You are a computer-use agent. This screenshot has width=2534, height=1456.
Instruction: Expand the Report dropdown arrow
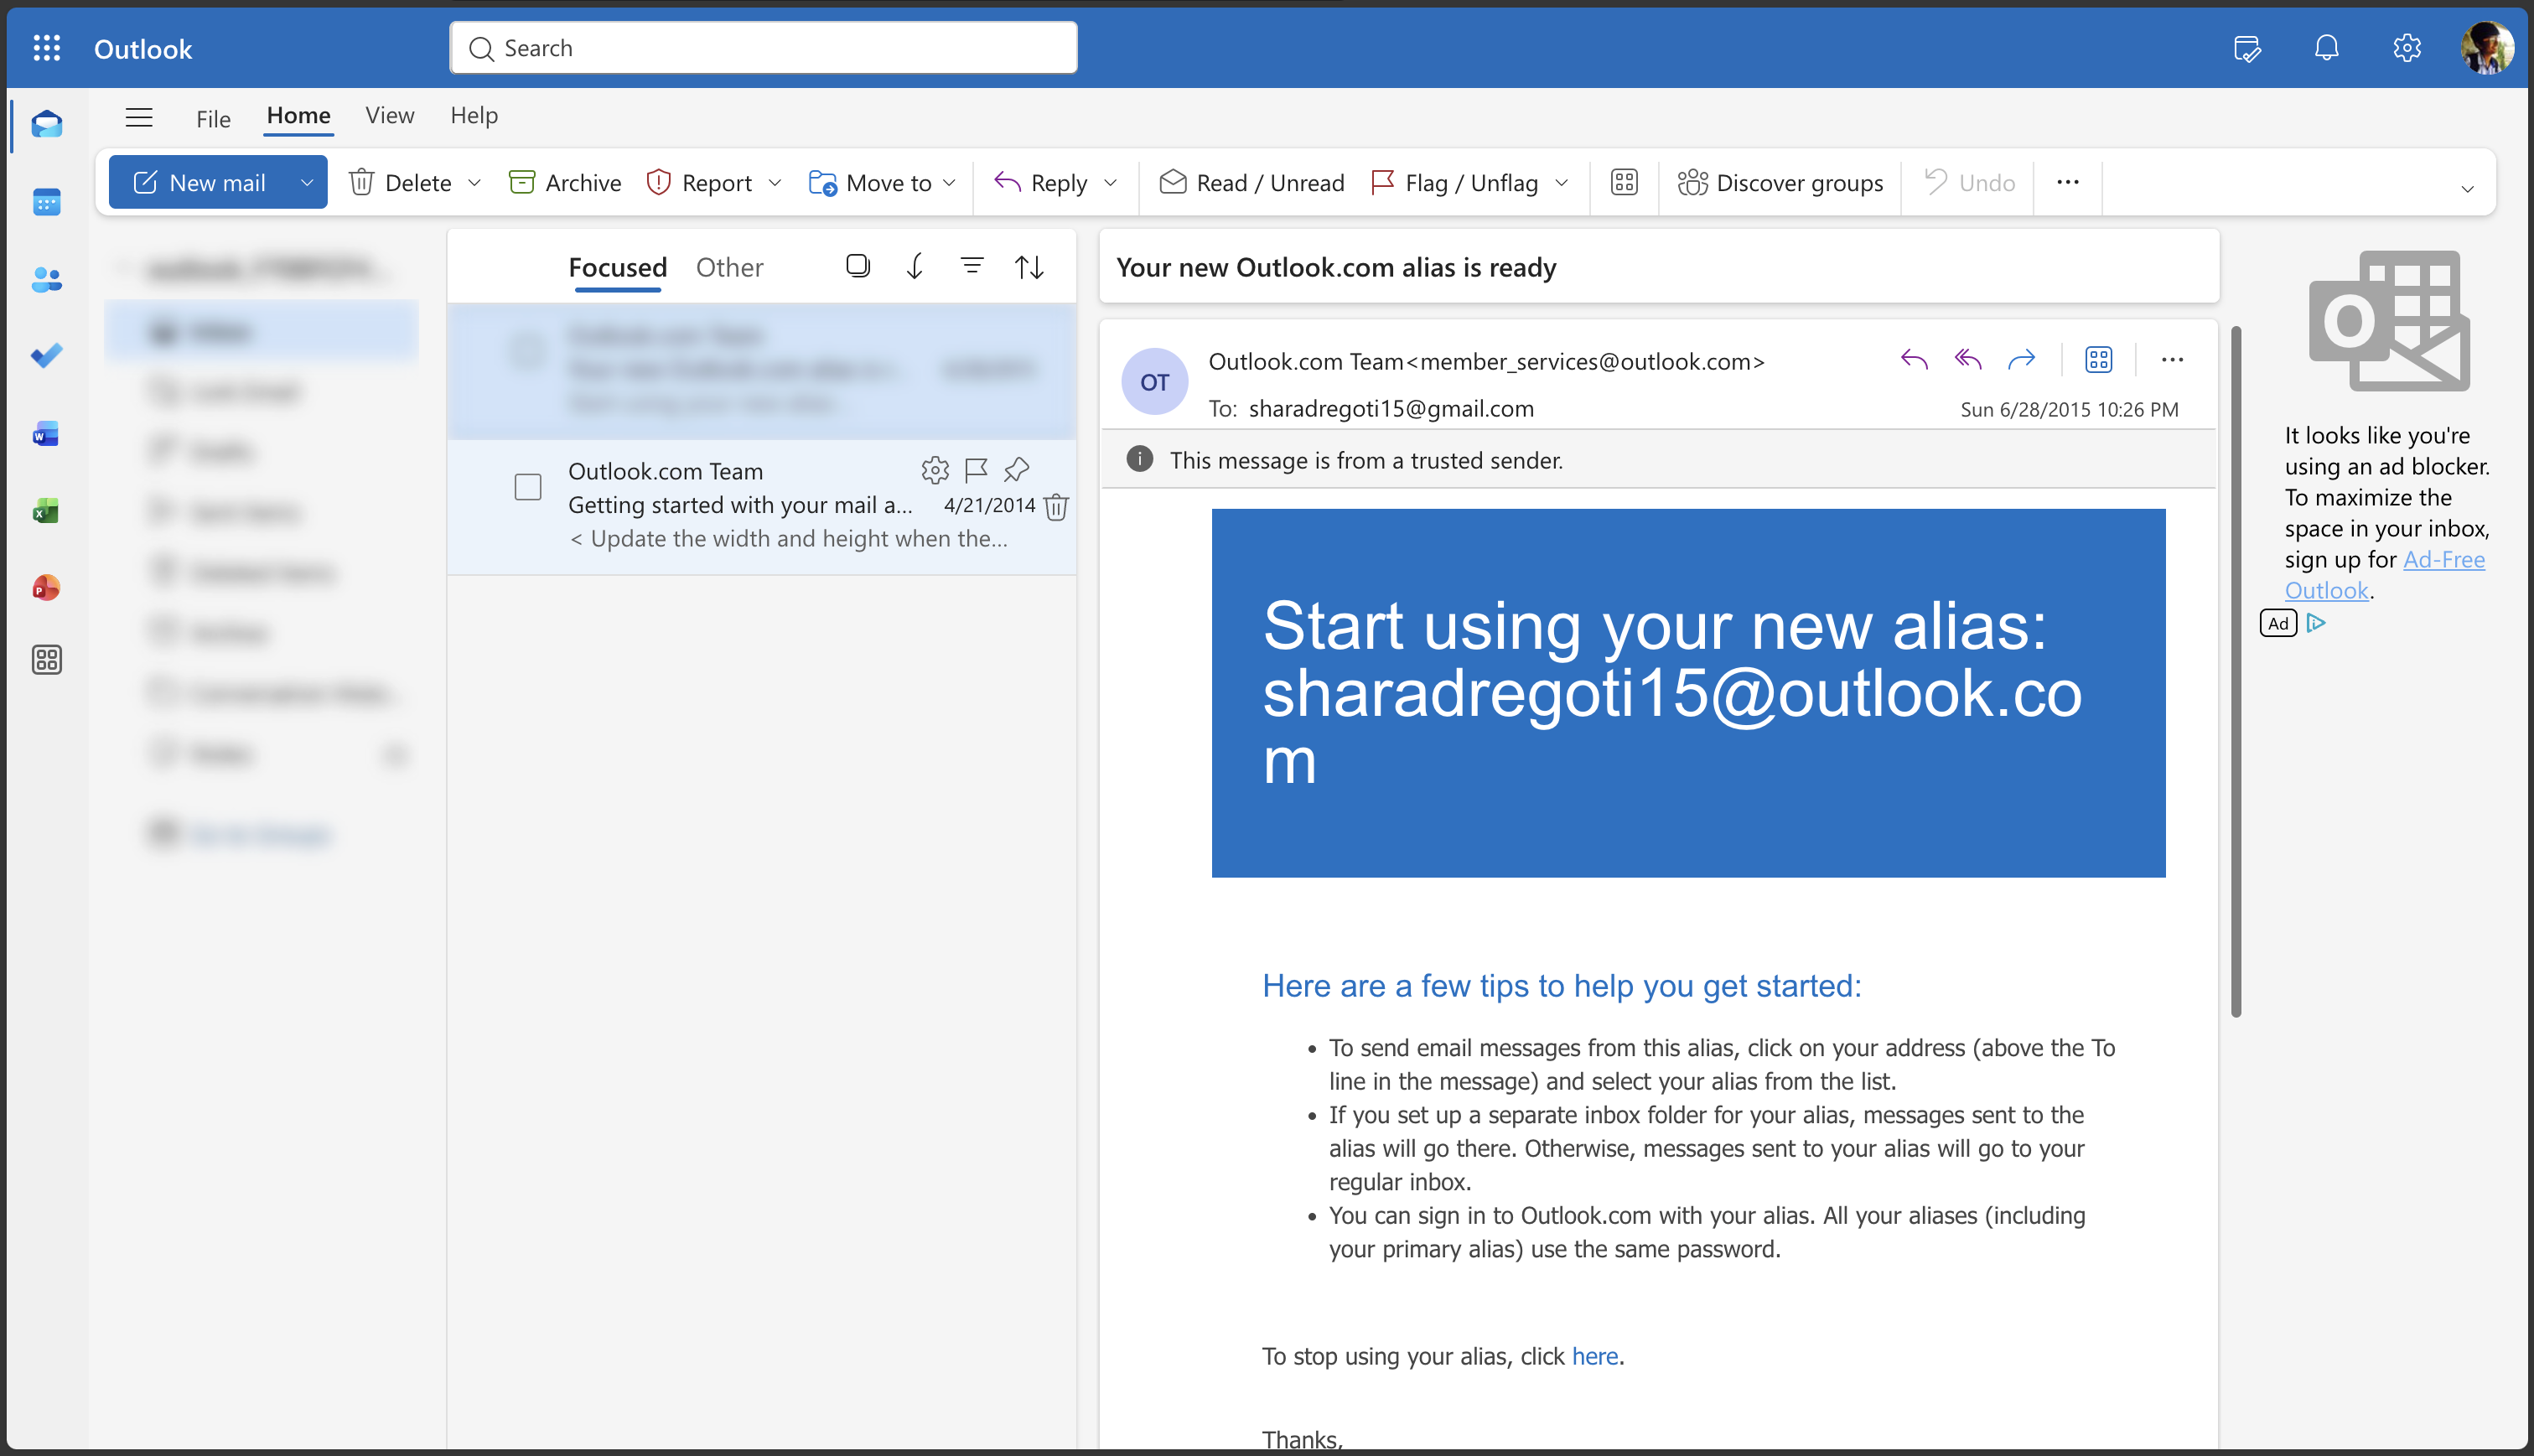click(x=775, y=182)
